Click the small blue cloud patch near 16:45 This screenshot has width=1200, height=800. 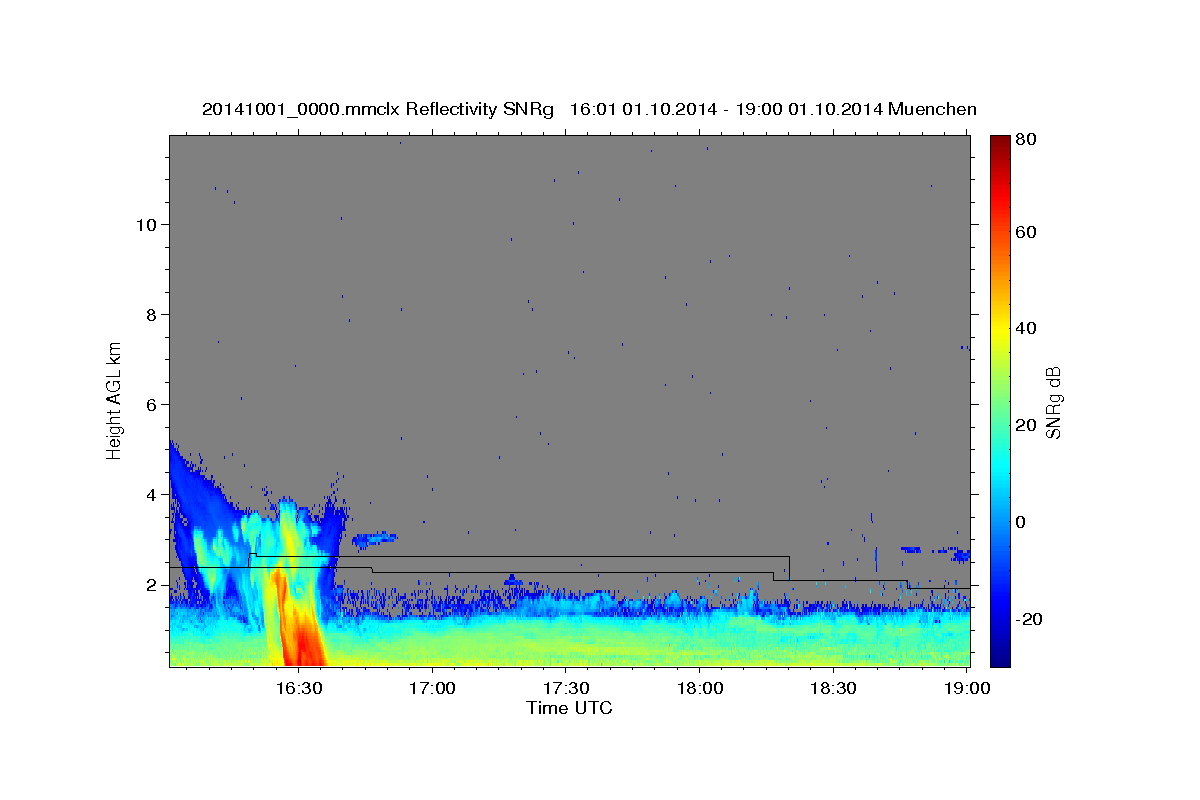pyautogui.click(x=376, y=539)
